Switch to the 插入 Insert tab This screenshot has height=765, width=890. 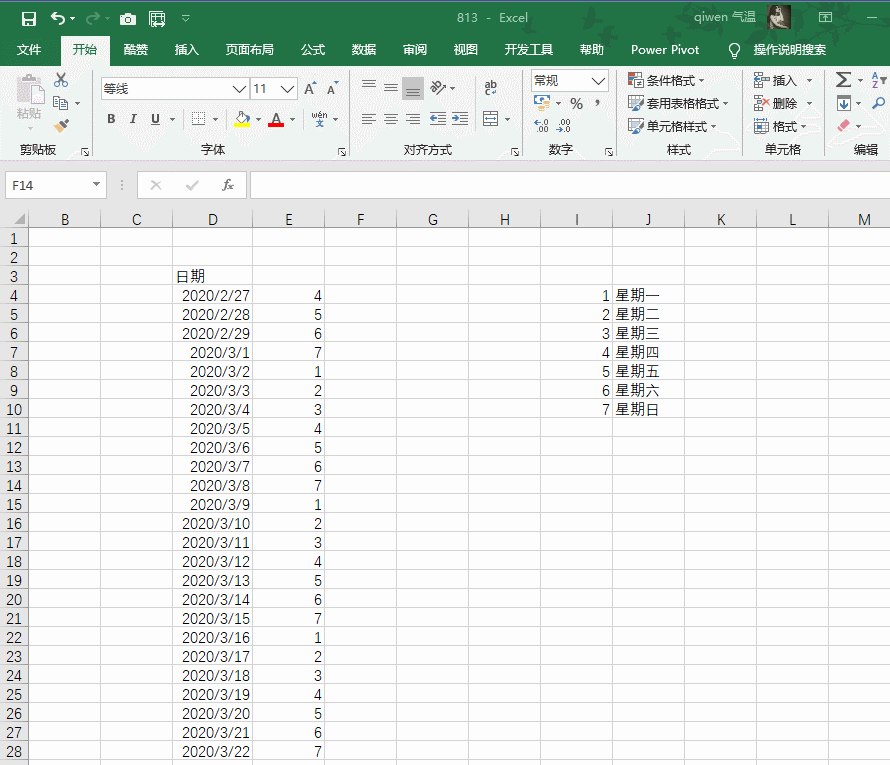[x=187, y=50]
